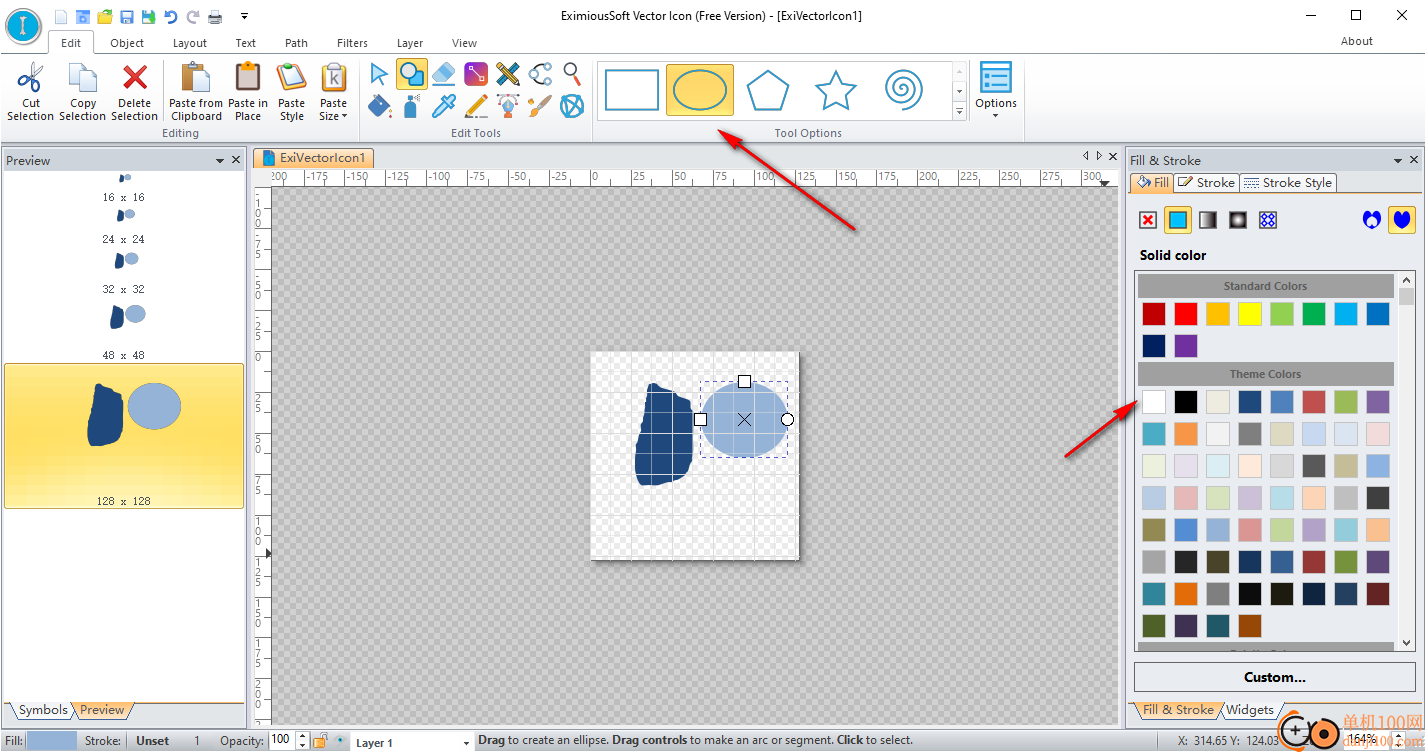1426x752 pixels.
Task: Select the Bezier pen tool
Action: point(508,105)
